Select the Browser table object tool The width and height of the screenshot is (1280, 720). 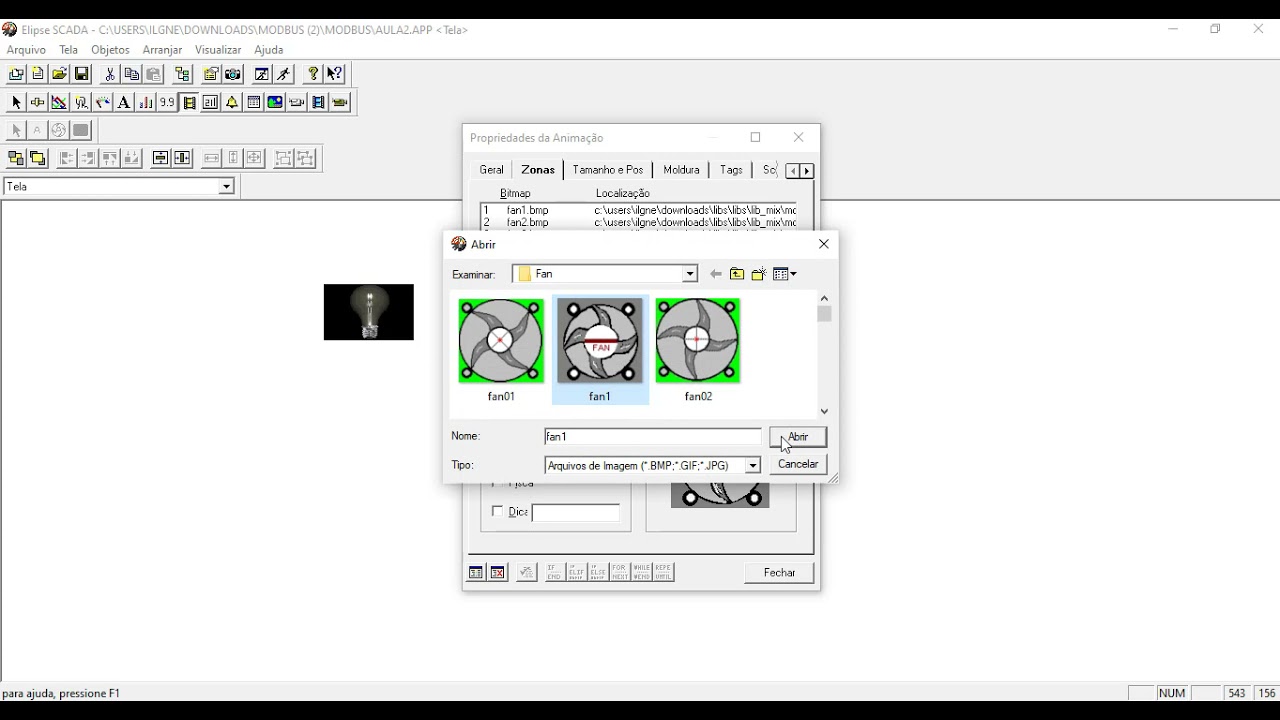pos(254,102)
